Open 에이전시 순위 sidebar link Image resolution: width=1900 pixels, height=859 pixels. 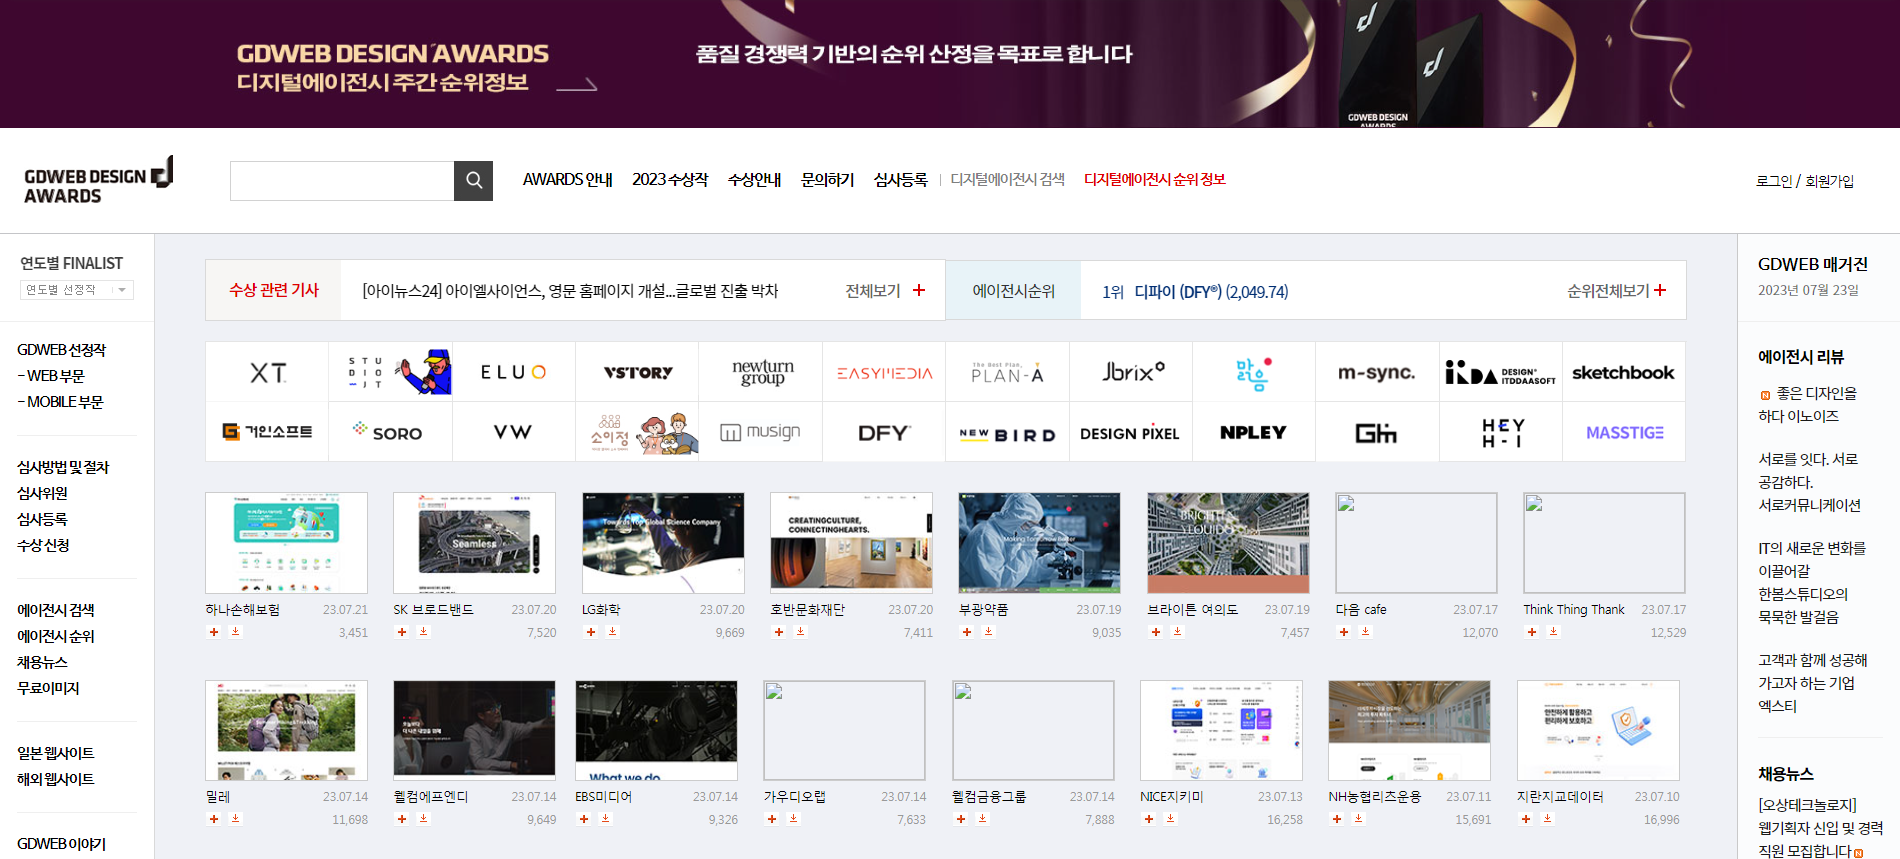pos(56,636)
